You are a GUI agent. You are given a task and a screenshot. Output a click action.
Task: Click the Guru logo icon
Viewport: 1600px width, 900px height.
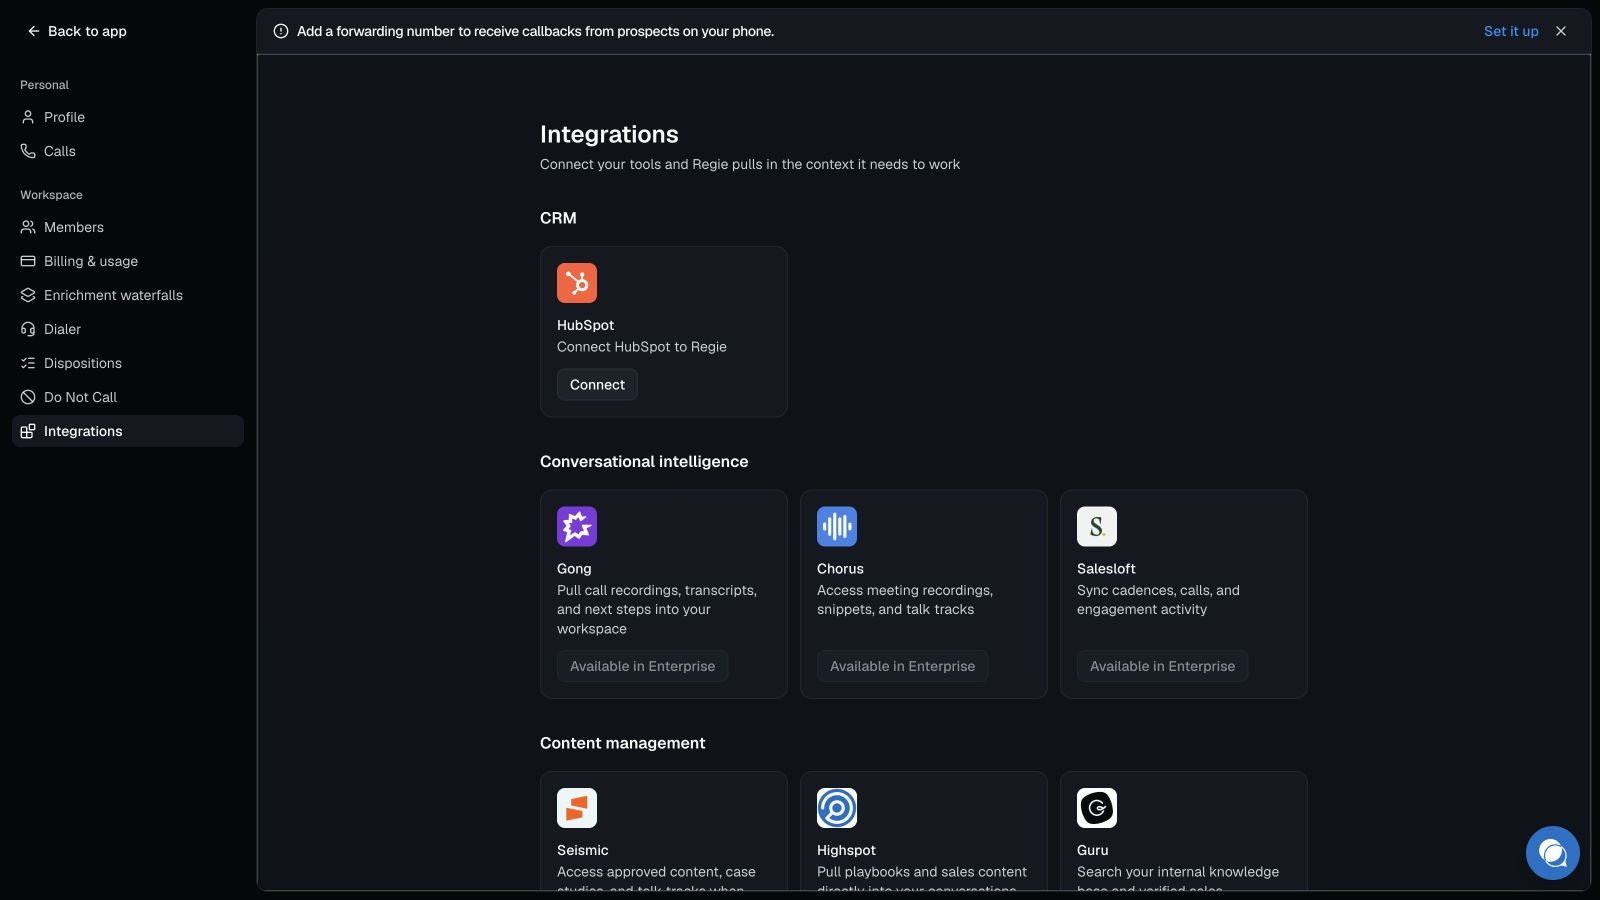point(1097,808)
